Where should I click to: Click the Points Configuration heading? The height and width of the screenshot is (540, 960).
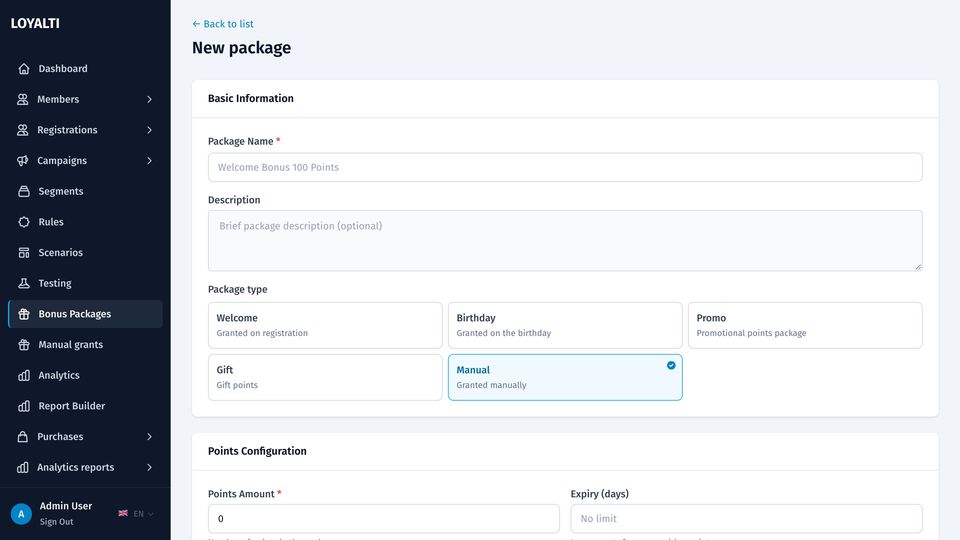pyautogui.click(x=257, y=451)
